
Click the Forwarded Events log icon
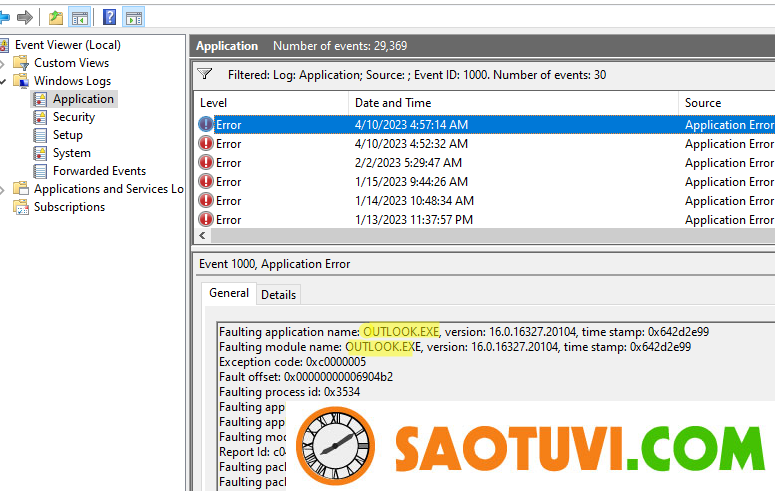[x=40, y=171]
